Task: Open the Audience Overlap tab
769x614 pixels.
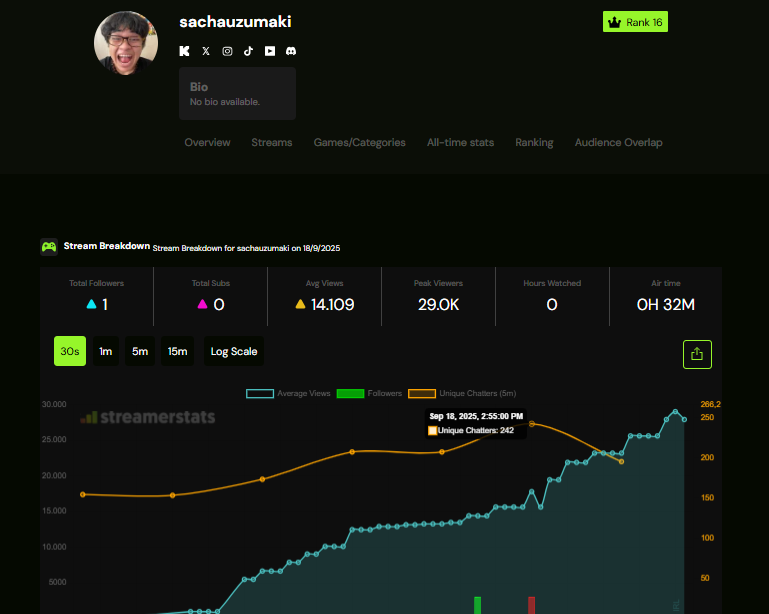Action: coord(618,143)
